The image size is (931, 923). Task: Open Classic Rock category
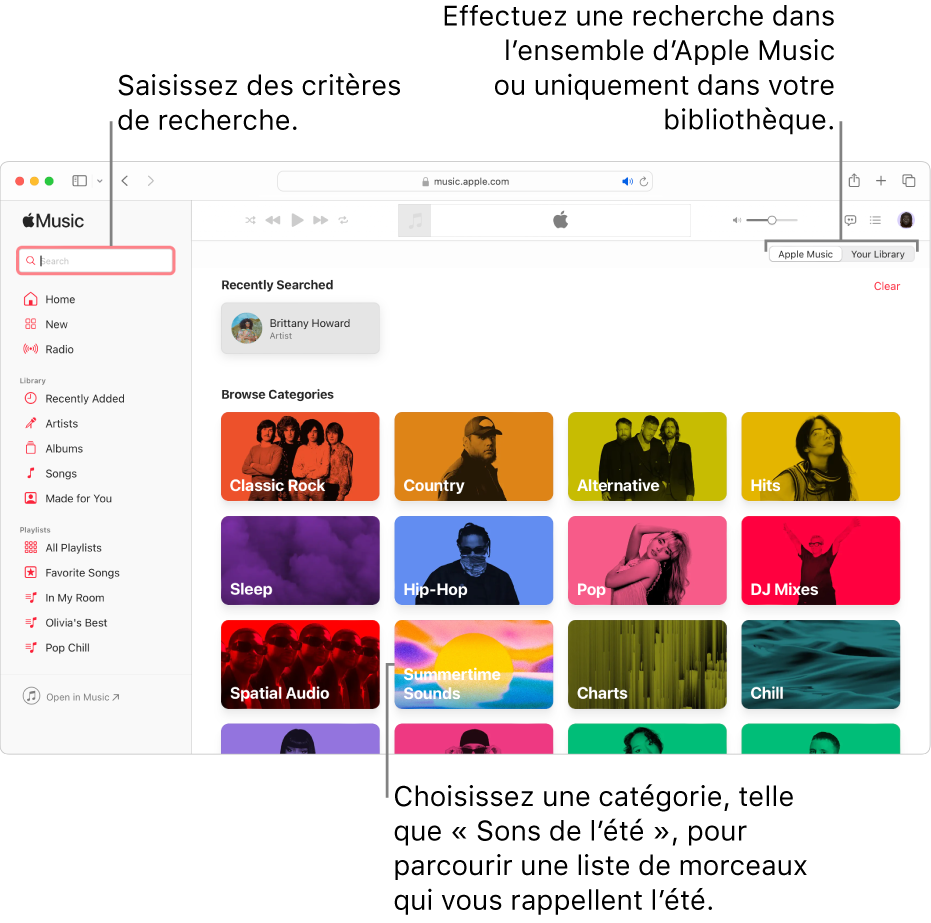(x=300, y=456)
